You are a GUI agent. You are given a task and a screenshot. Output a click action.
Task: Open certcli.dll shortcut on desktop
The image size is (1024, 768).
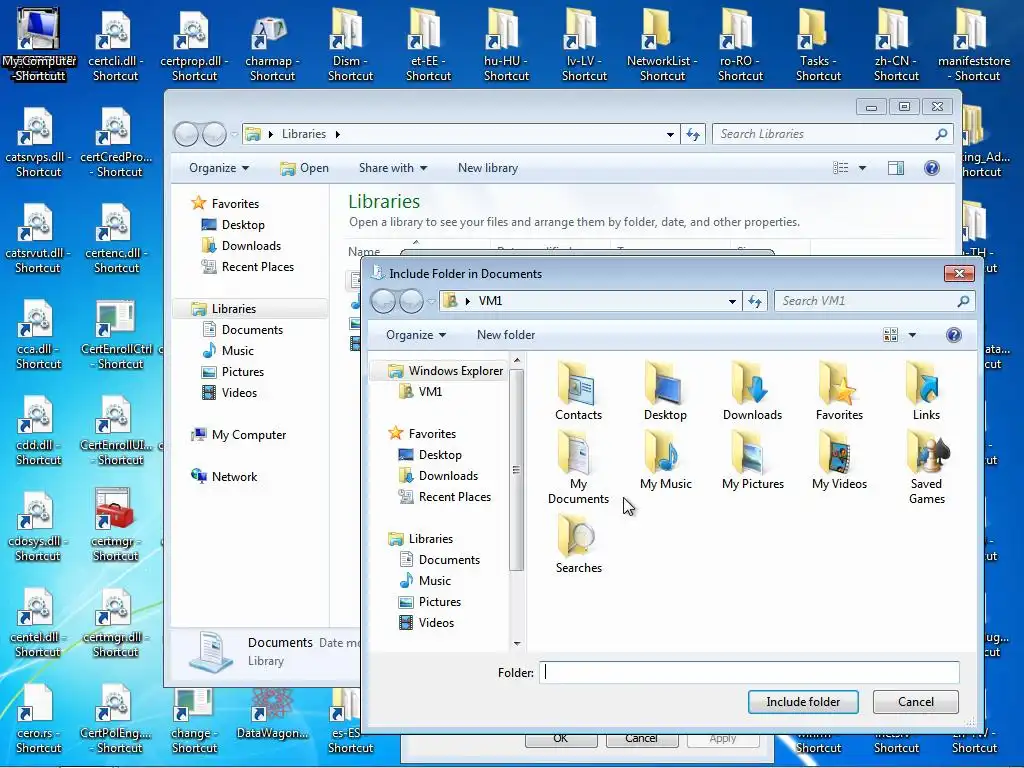[x=116, y=46]
